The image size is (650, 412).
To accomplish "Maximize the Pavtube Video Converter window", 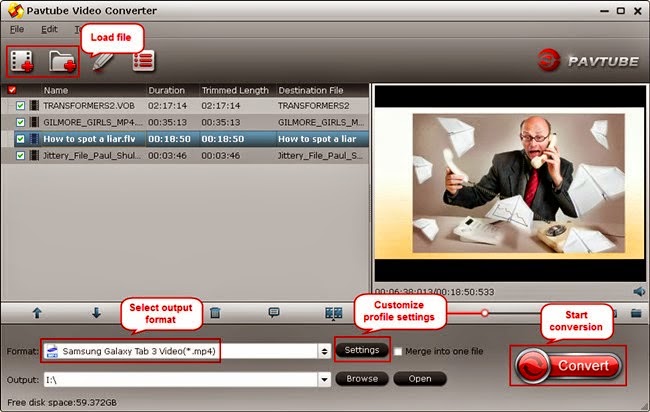I will click(621, 11).
